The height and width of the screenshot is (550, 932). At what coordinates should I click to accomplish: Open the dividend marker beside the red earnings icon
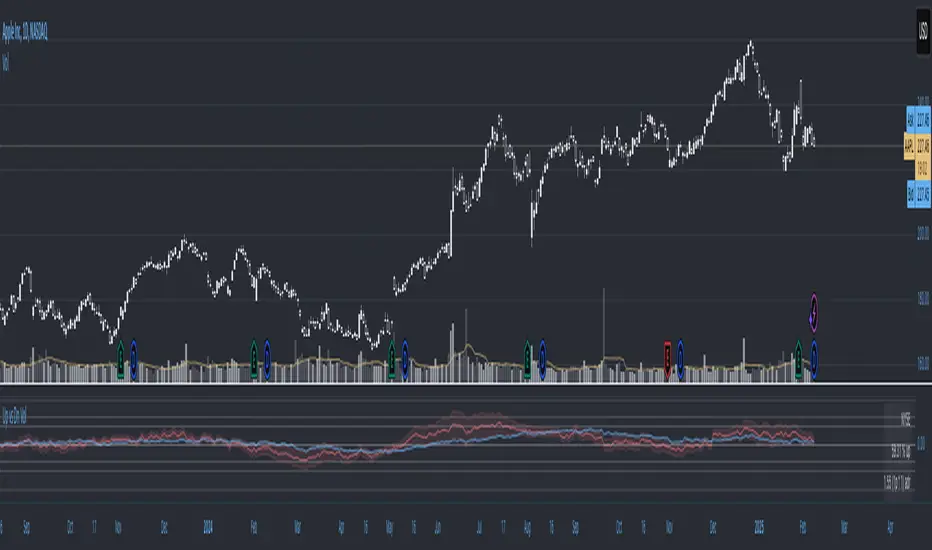pos(680,359)
